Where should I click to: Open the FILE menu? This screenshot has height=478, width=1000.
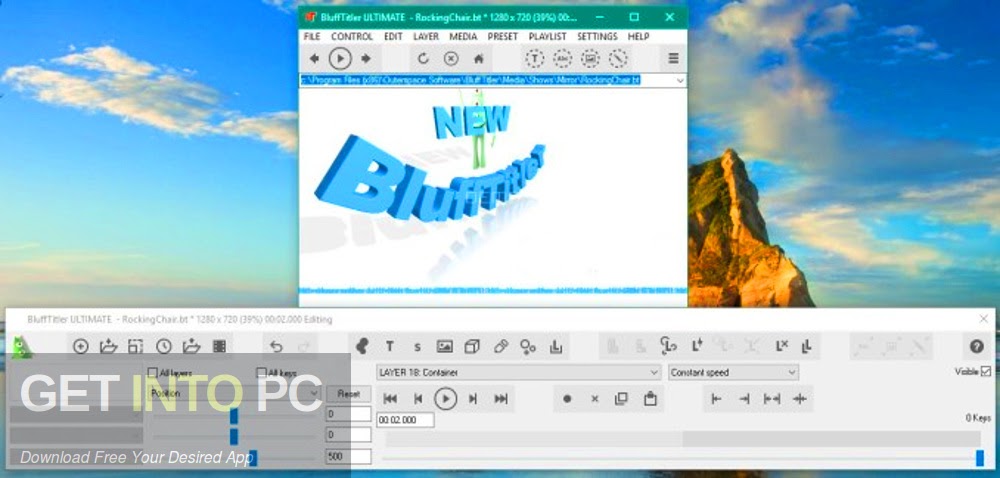coord(312,36)
